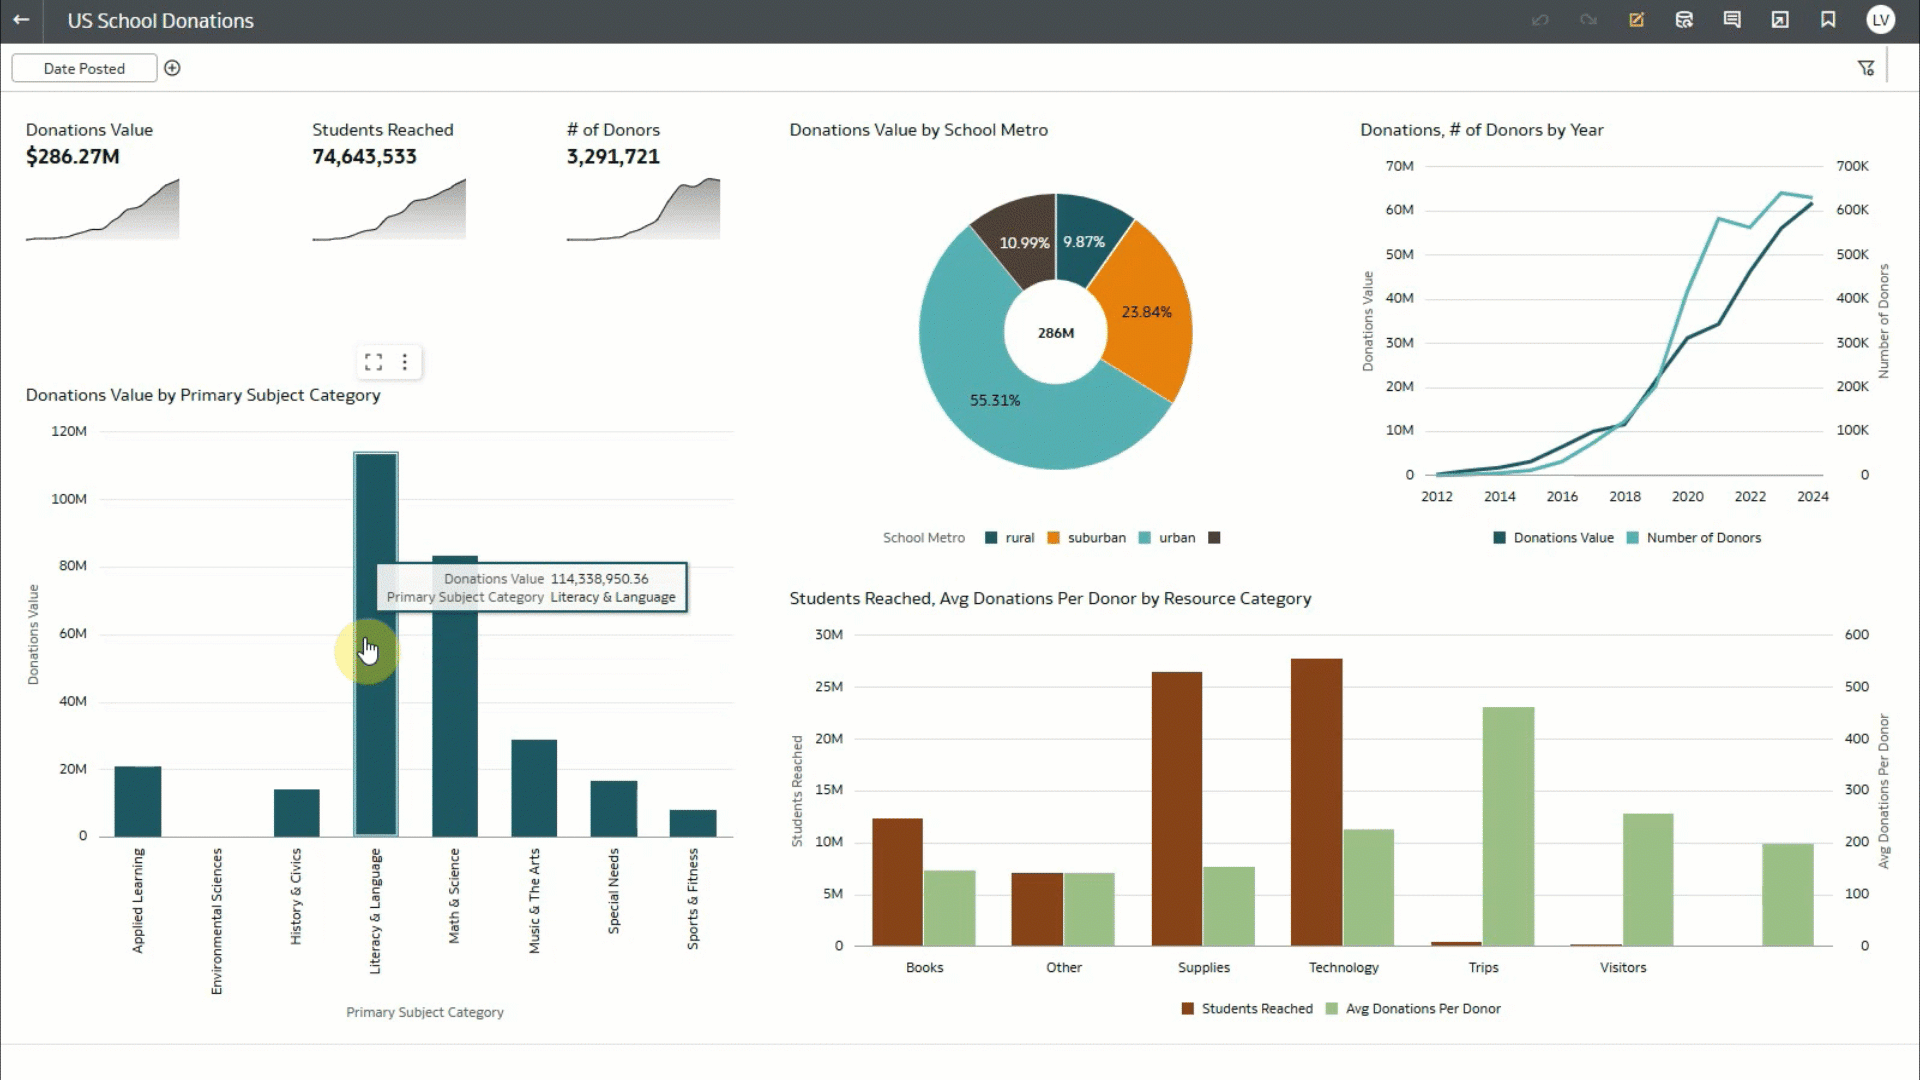Screen dimensions: 1920x1080
Task: Refresh data using the database icon
Action: [1685, 20]
